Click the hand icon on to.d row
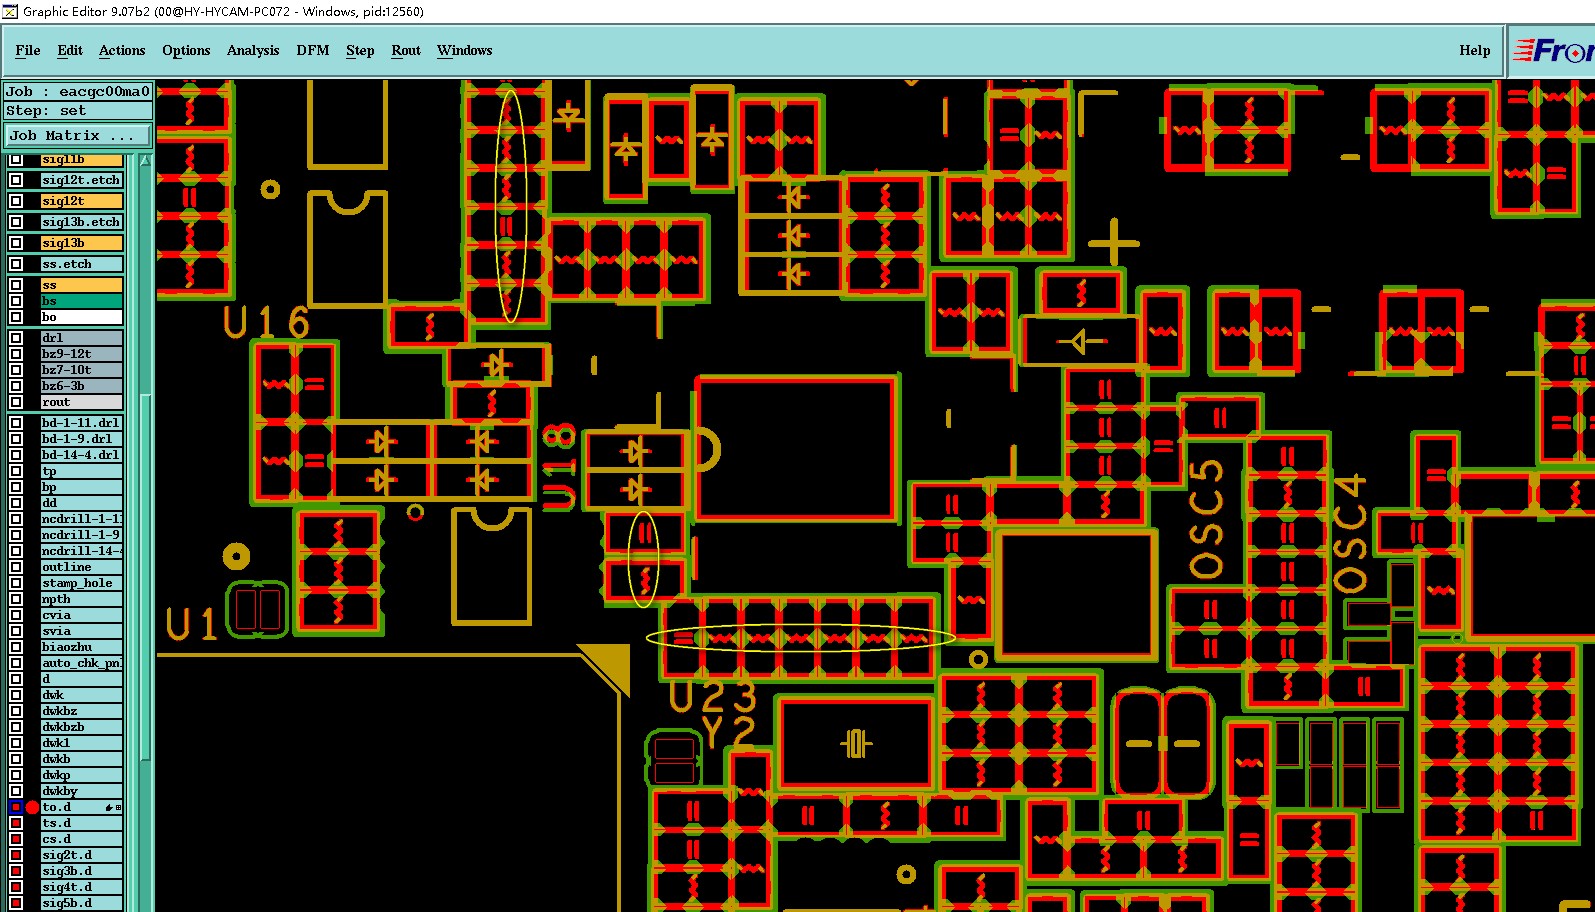The width and height of the screenshot is (1595, 912). pyautogui.click(x=109, y=807)
